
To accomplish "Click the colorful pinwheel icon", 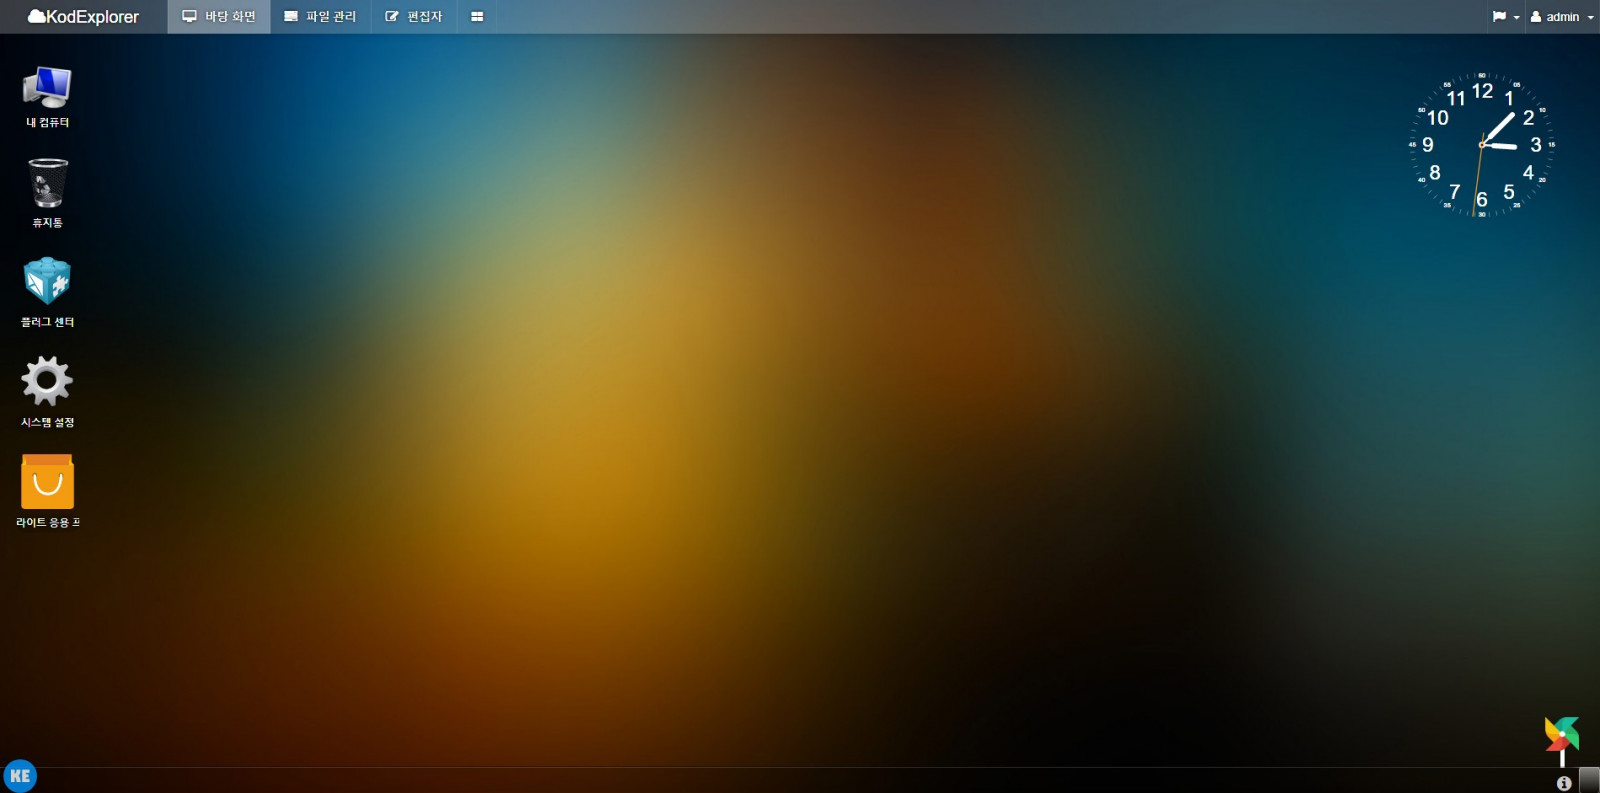I will pos(1561,739).
